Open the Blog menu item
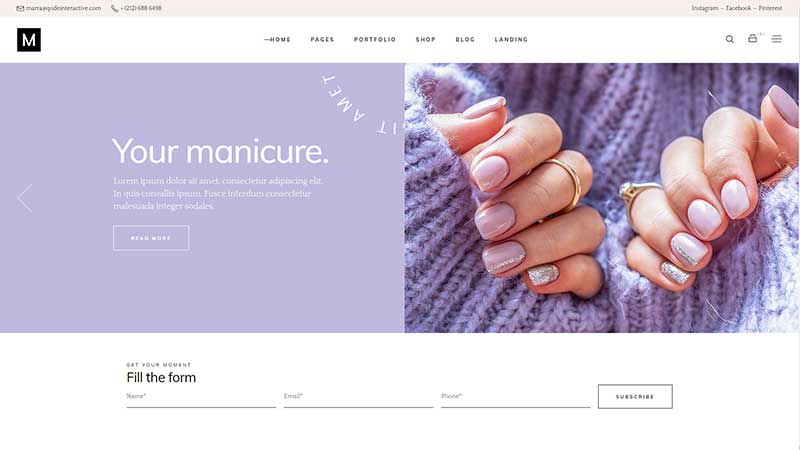The image size is (800, 450). (465, 39)
